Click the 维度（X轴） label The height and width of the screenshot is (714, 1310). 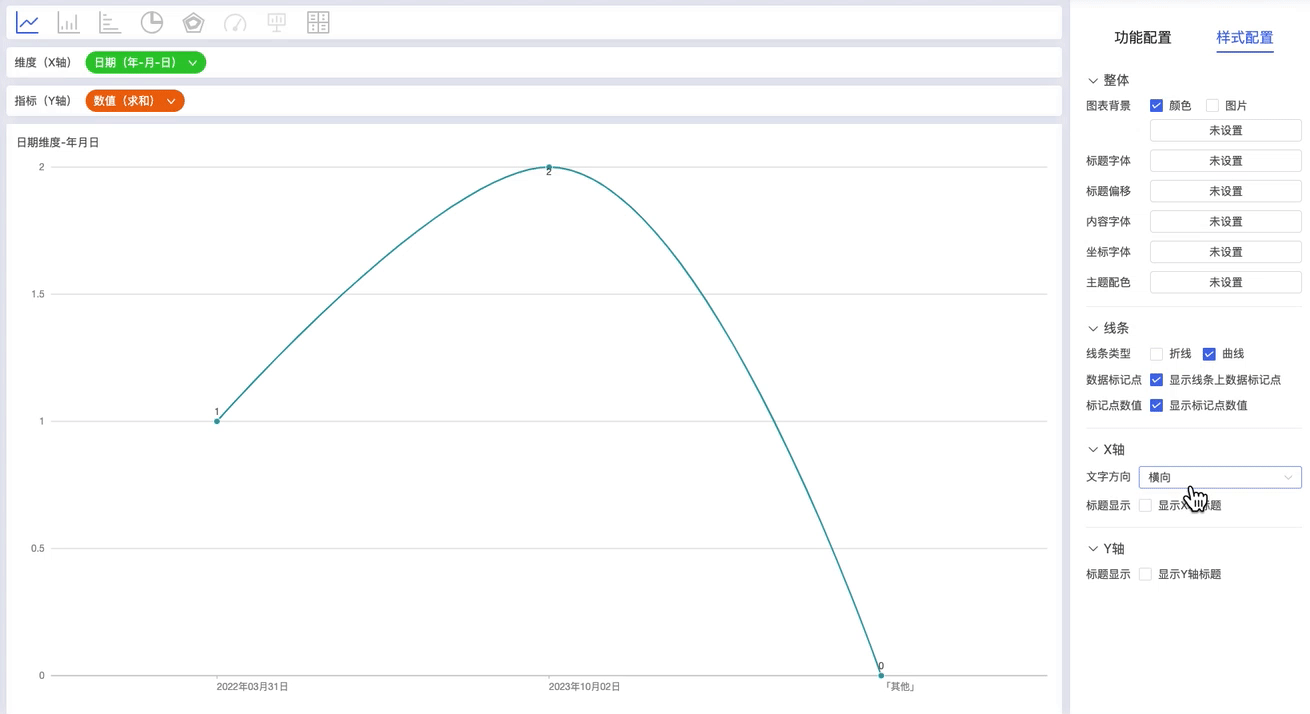point(43,62)
